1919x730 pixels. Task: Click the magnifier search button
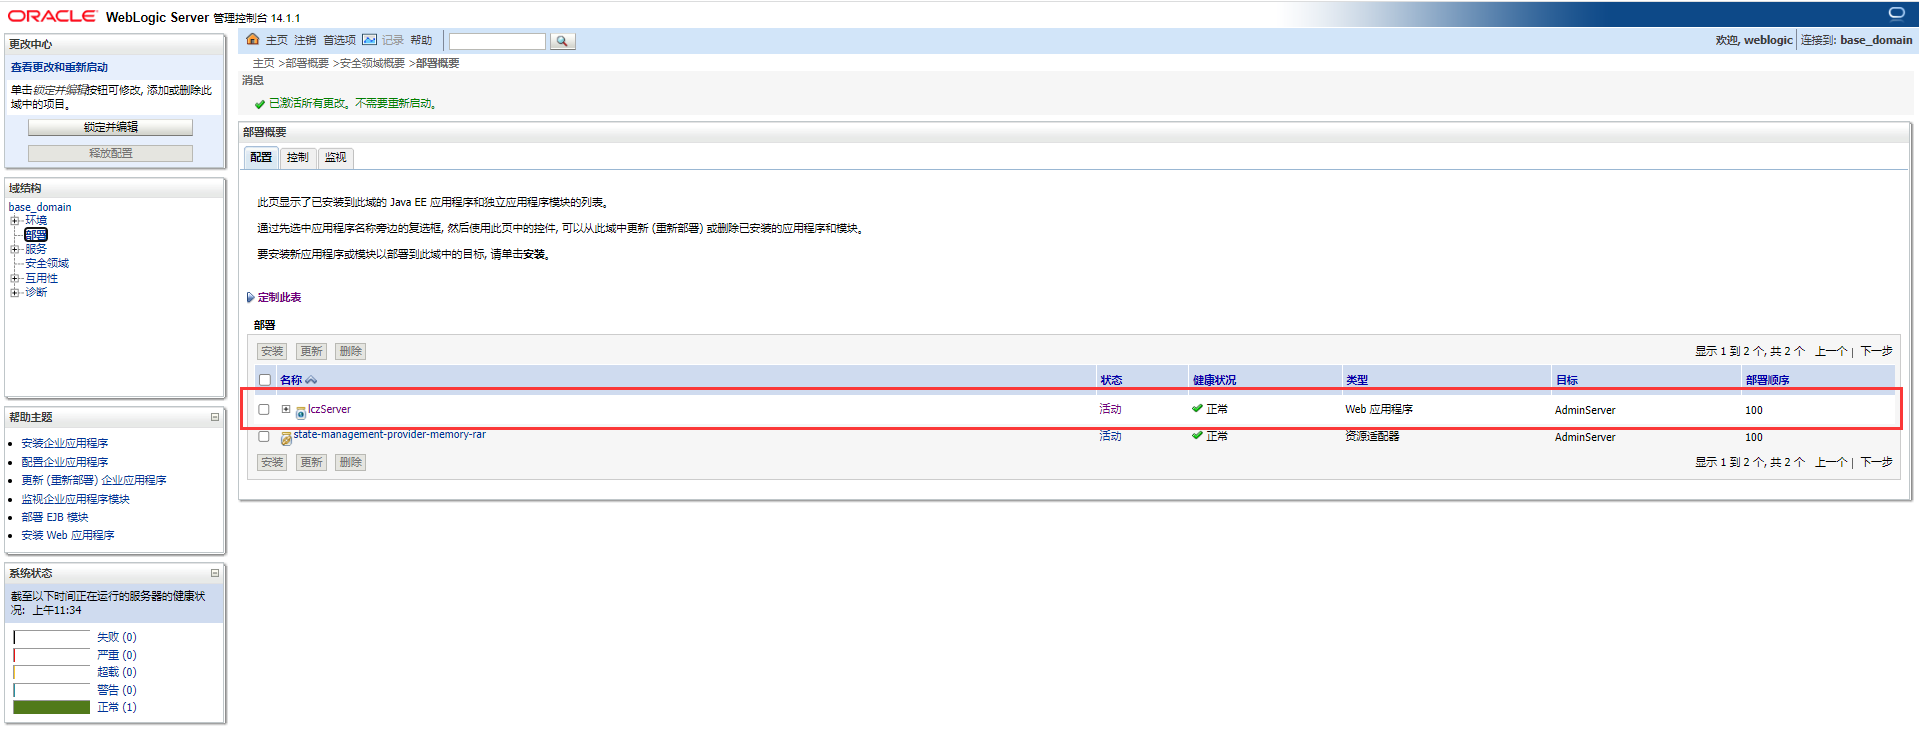point(562,41)
